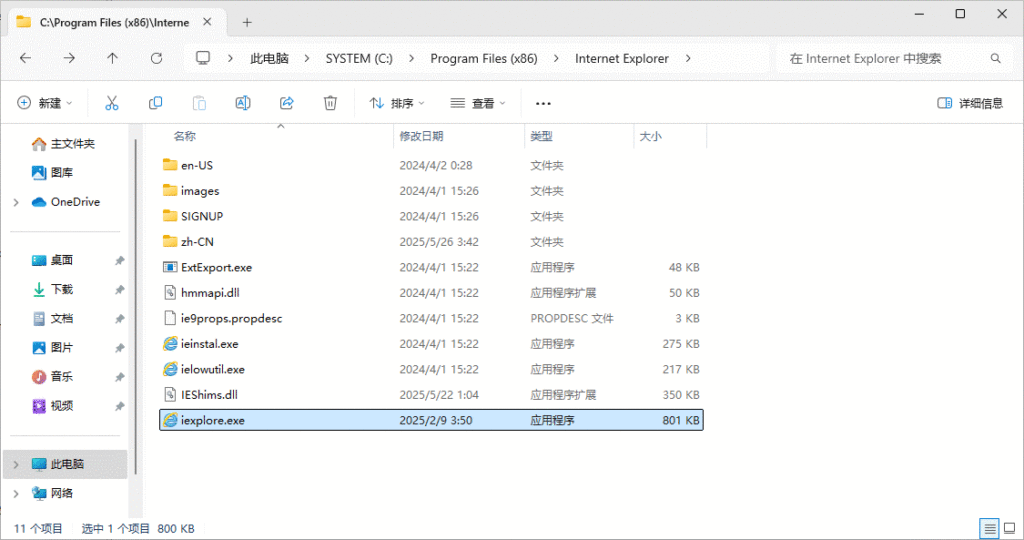This screenshot has height=540, width=1024.
Task: Unpin 视频 using its pin icon
Action: point(120,406)
